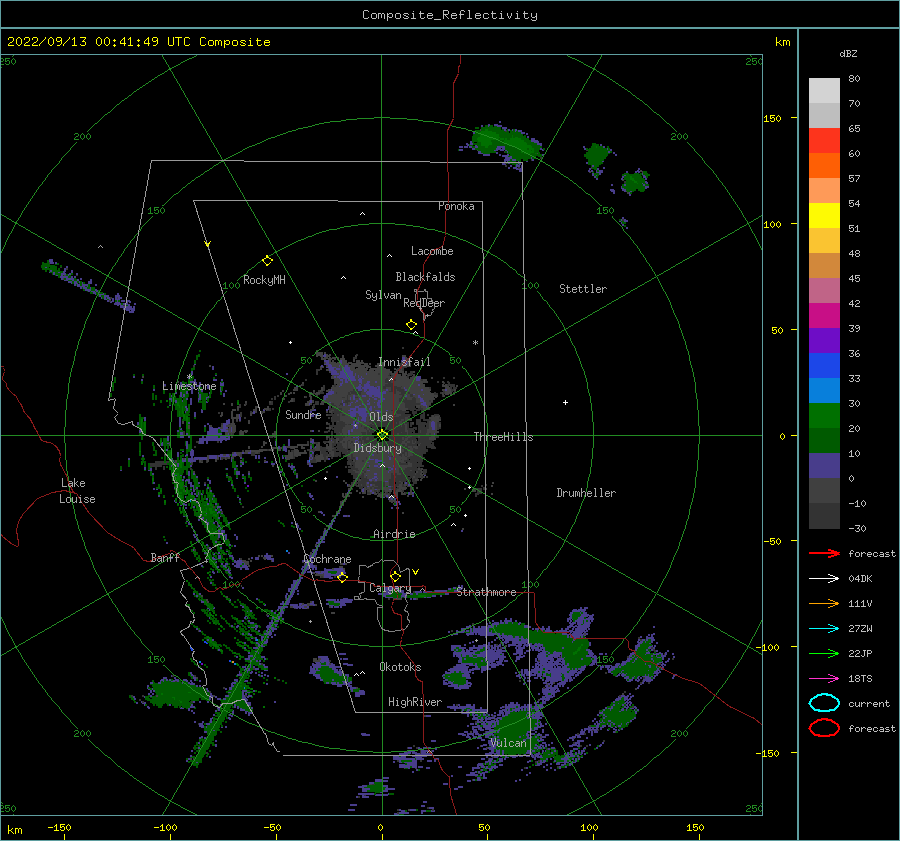
Task: Click the cyan 27ZW arrow icon
Action: (824, 629)
